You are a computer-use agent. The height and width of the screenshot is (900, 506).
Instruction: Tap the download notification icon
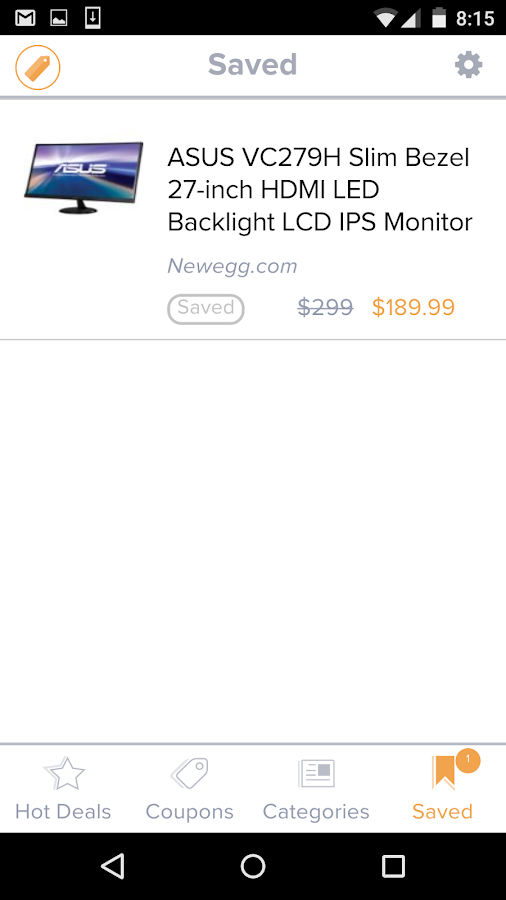pos(92,18)
